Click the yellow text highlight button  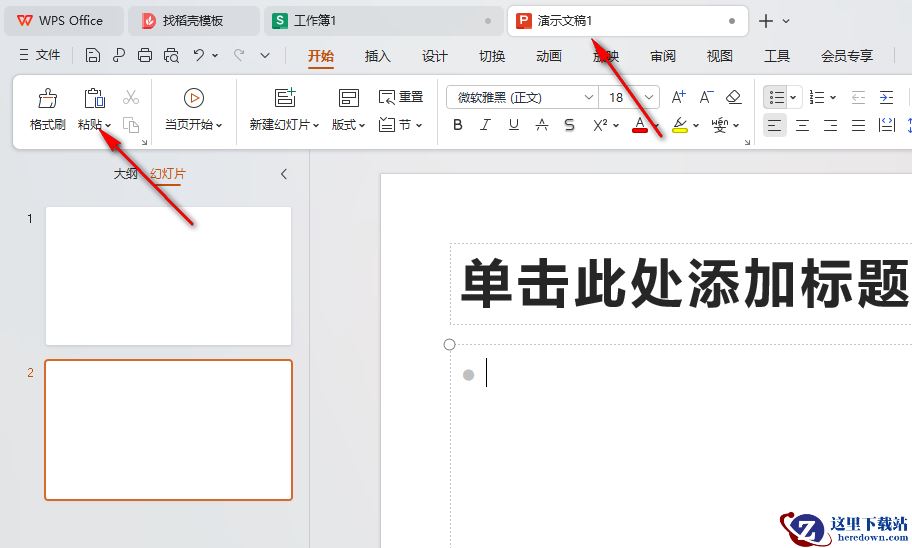(679, 124)
